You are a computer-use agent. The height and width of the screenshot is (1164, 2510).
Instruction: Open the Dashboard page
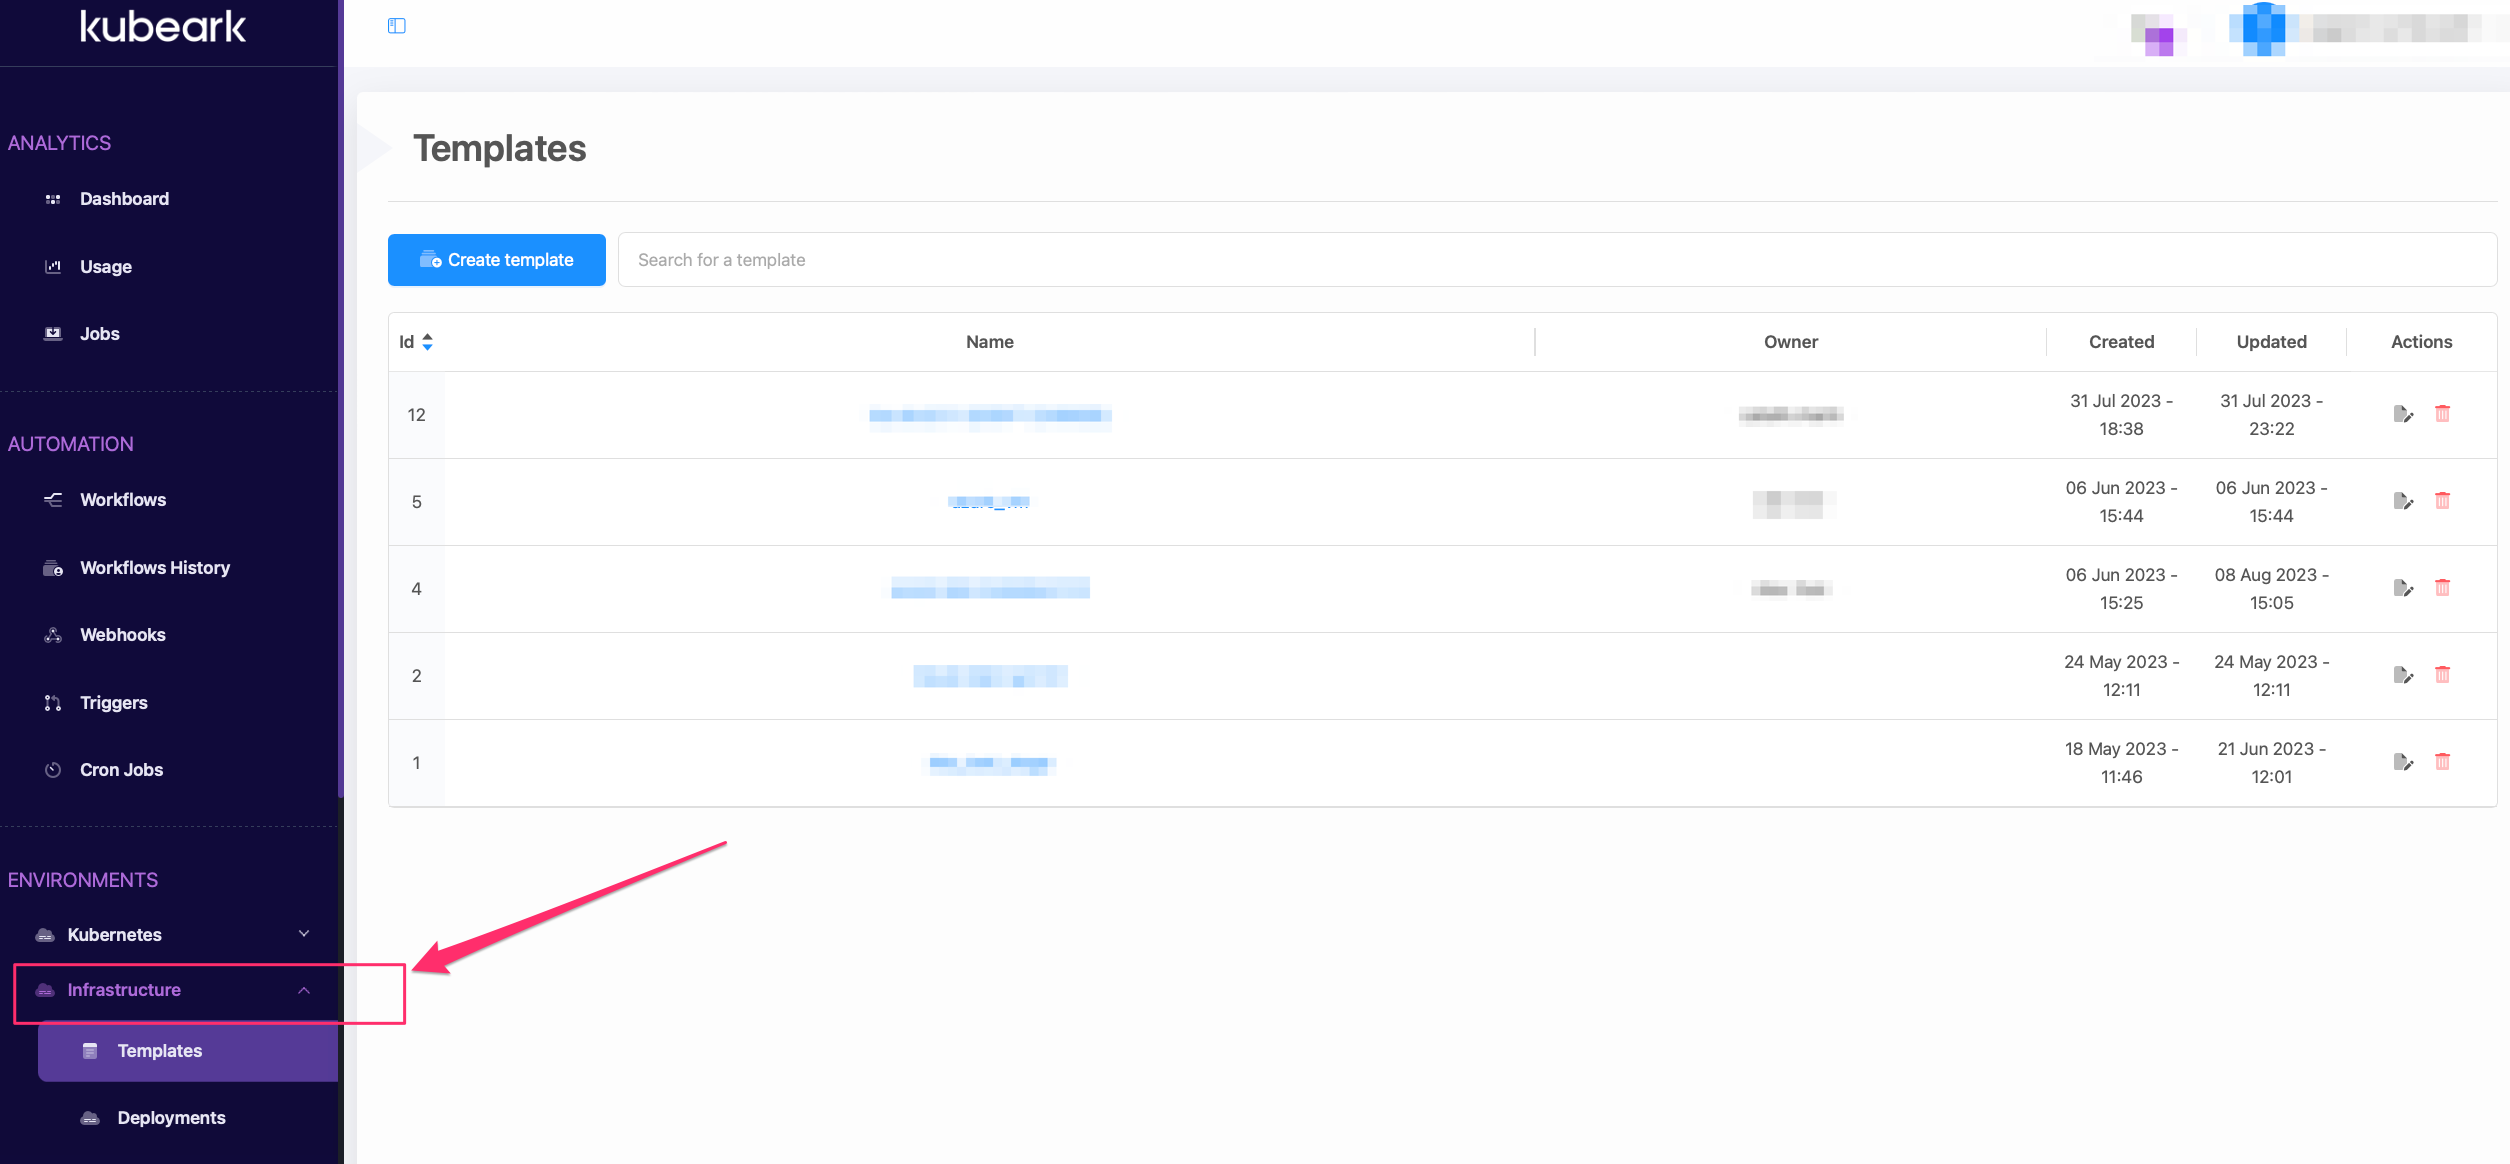(x=124, y=199)
